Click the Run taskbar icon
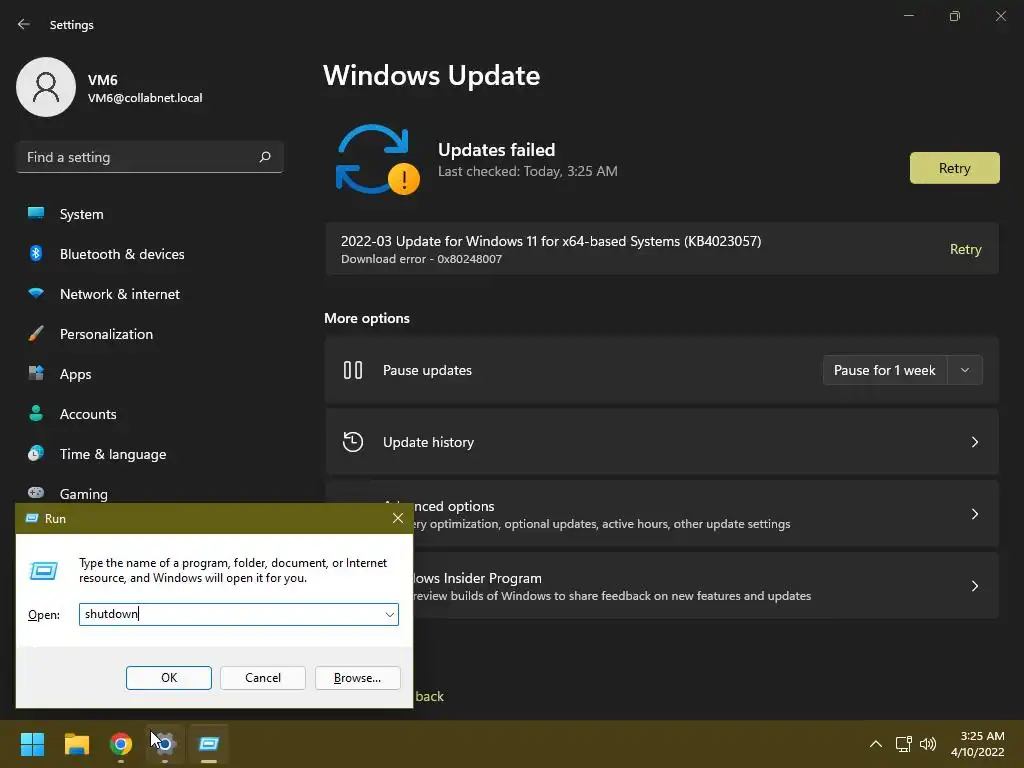Viewport: 1024px width, 768px height. coord(209,744)
